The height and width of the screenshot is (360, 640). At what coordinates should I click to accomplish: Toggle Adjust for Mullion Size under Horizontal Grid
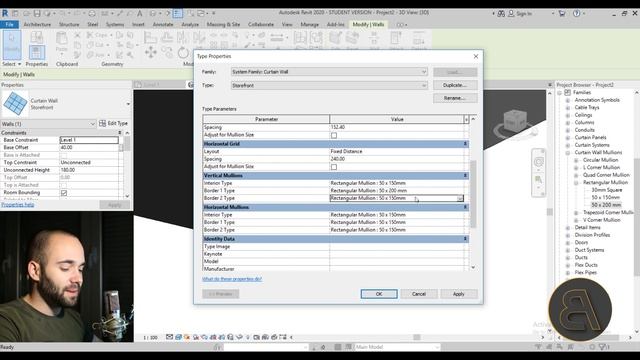334,167
